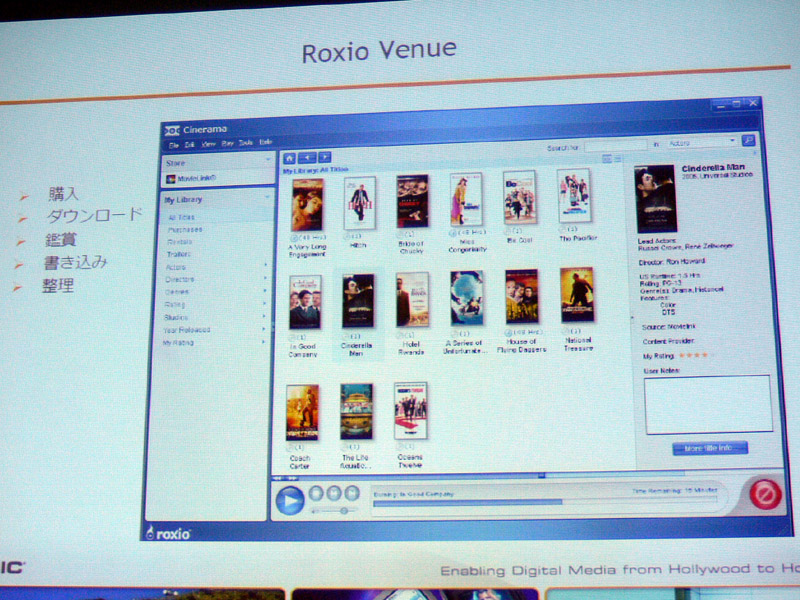Expand the Year Released submenu arrow
Viewport: 800px width, 600px height.
pos(264,329)
